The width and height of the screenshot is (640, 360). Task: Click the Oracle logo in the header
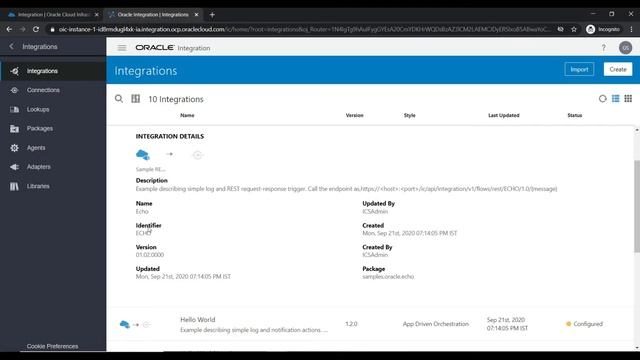(155, 48)
